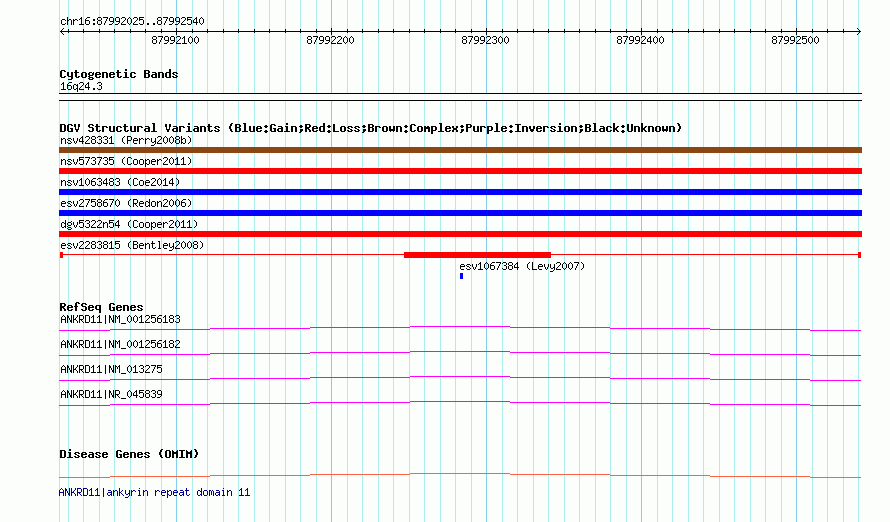Viewport: 890px width, 522px height.
Task: Click the small blue esv1067384 marker
Action: [x=461, y=276]
